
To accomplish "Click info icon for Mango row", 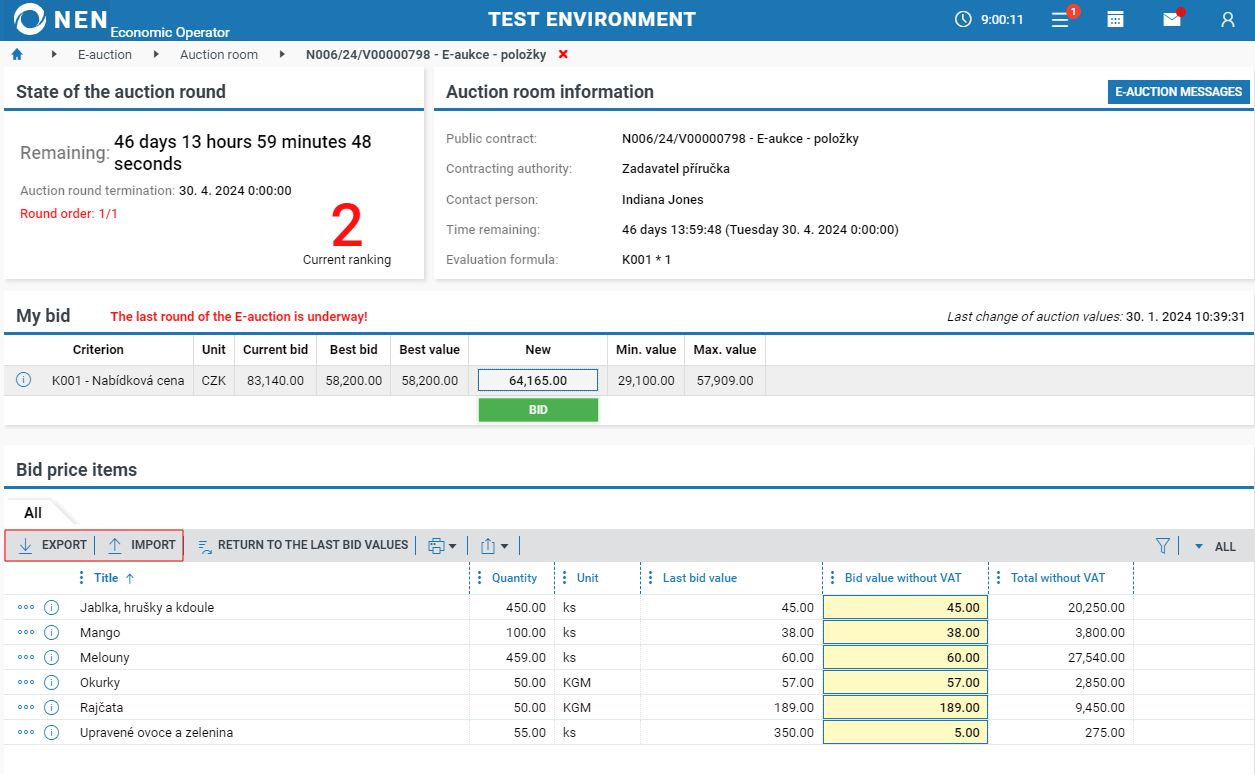I will click(x=52, y=633).
